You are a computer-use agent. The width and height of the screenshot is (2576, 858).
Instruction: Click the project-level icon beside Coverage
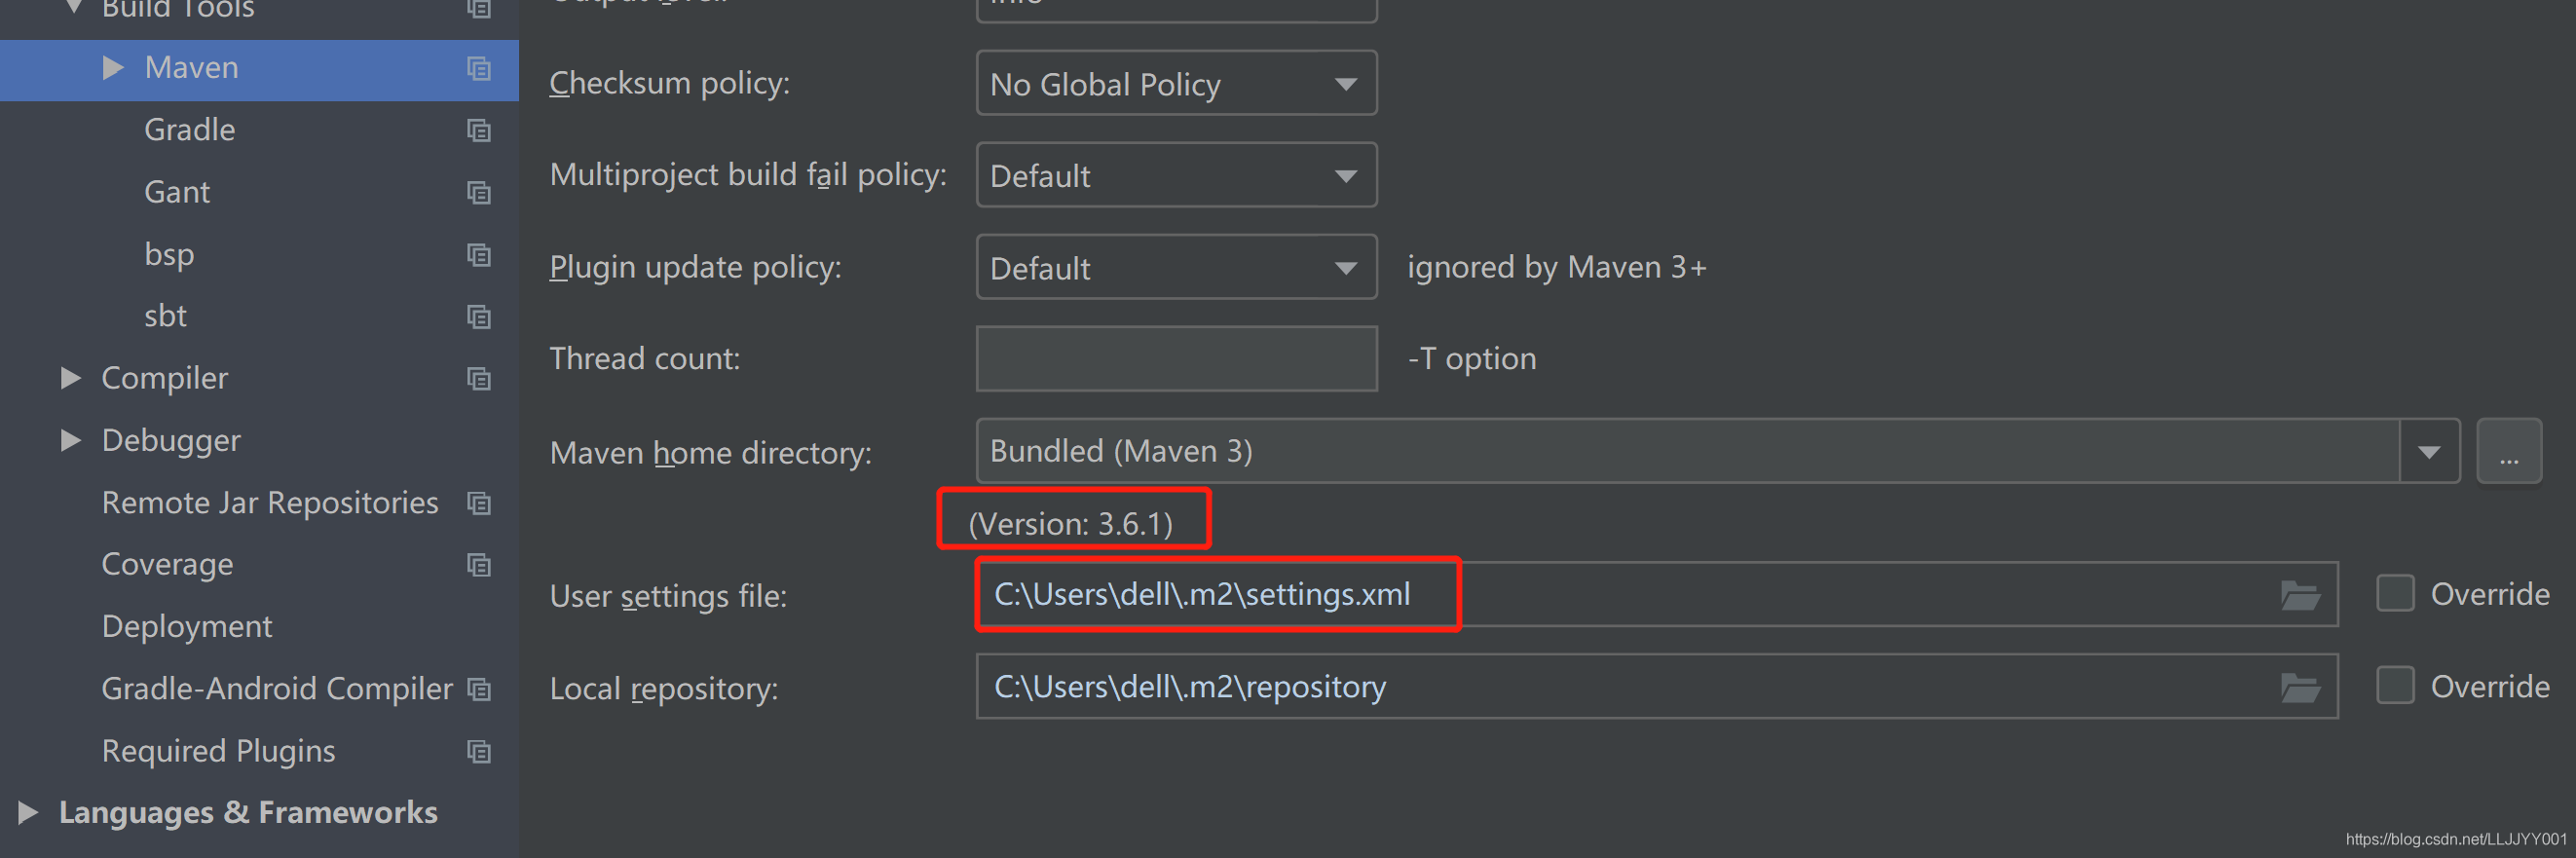pyautogui.click(x=479, y=565)
